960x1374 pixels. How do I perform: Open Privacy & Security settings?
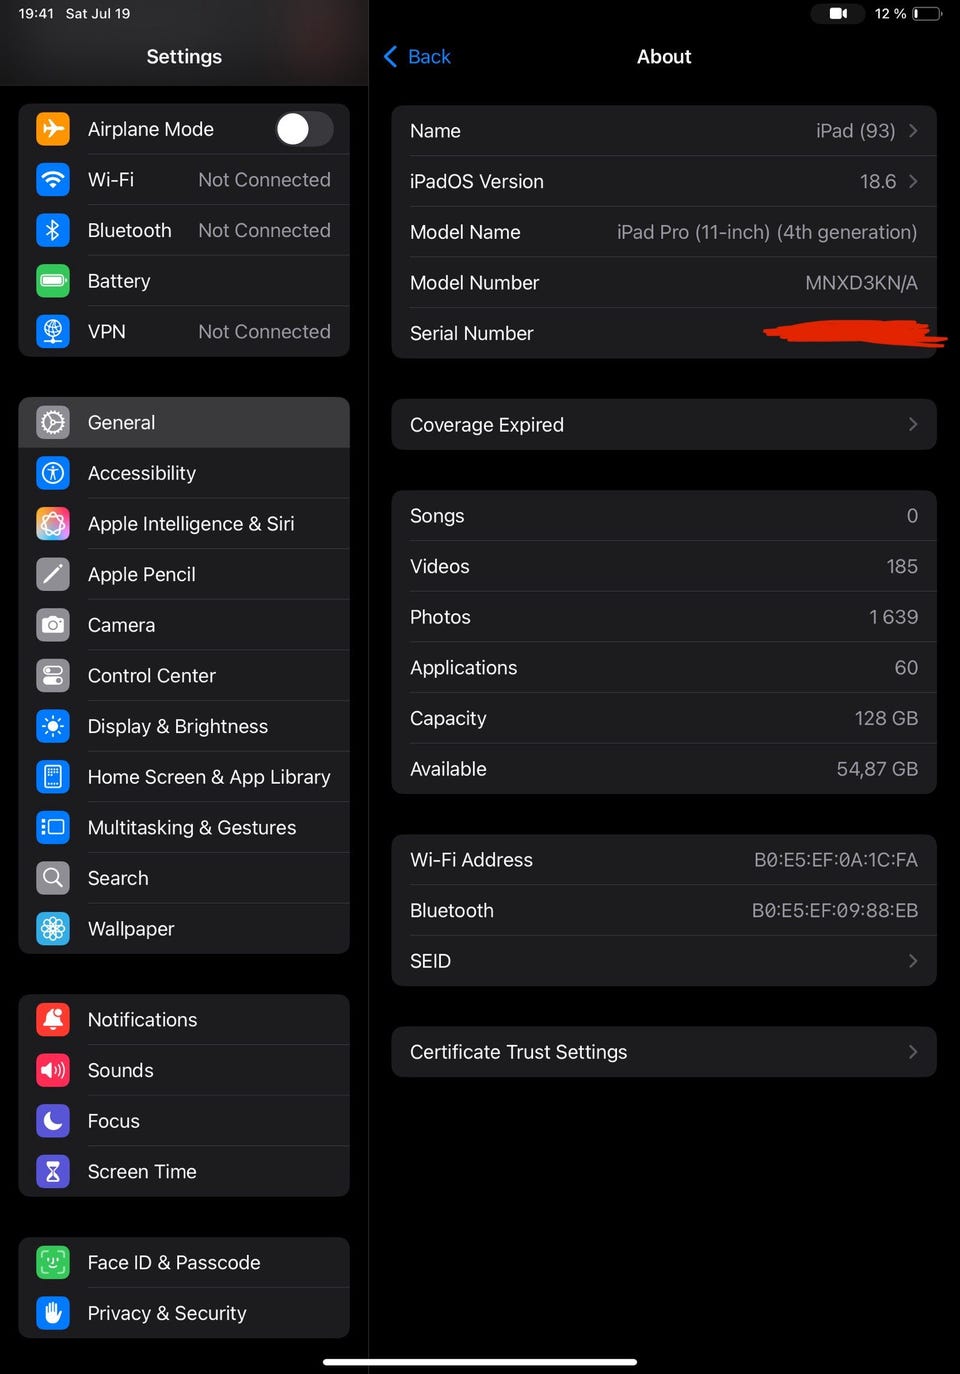tap(184, 1313)
